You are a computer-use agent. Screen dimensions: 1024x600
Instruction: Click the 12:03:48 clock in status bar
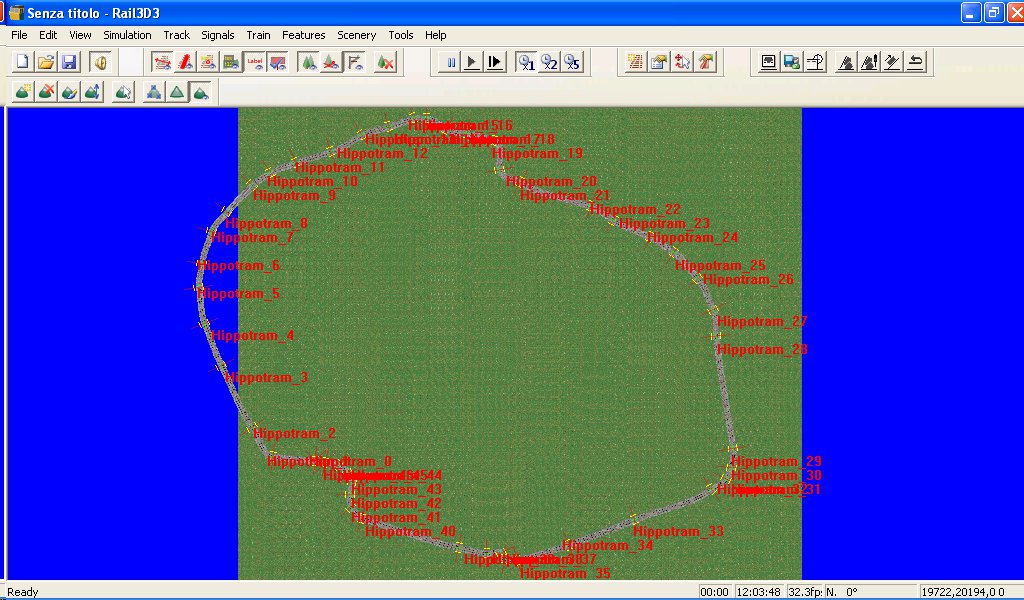click(x=758, y=592)
